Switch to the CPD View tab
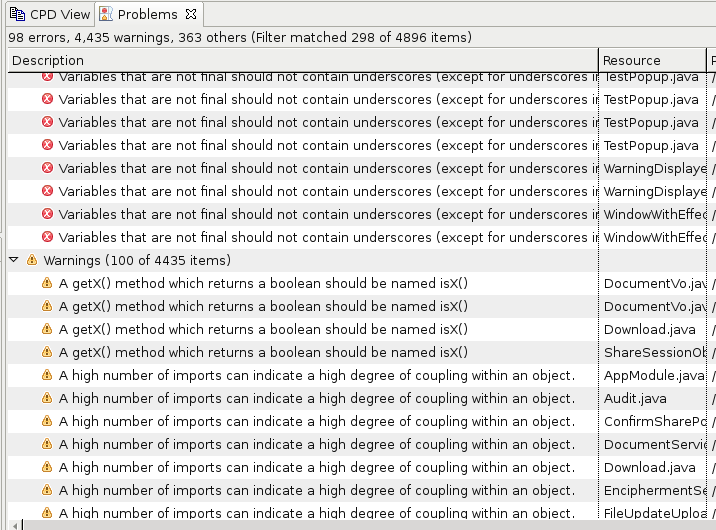Viewport: 716px width, 530px height. tap(50, 14)
